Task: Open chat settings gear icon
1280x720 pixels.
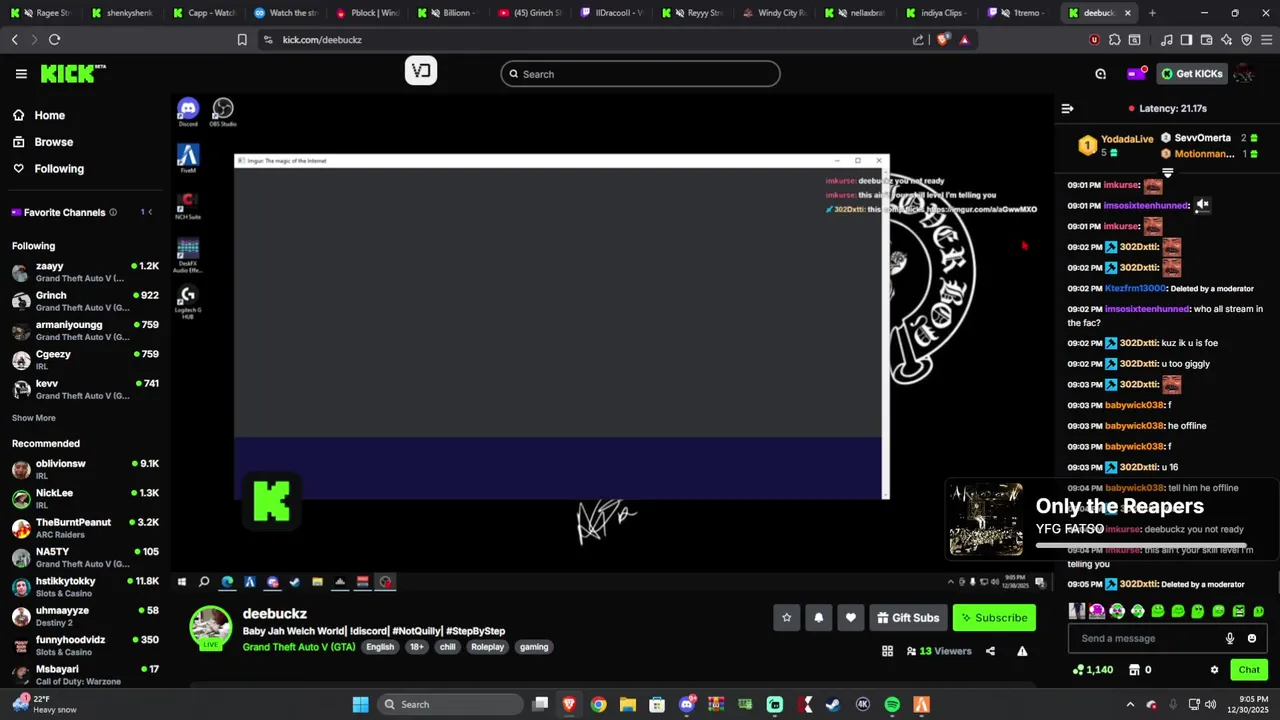Action: [1214, 670]
